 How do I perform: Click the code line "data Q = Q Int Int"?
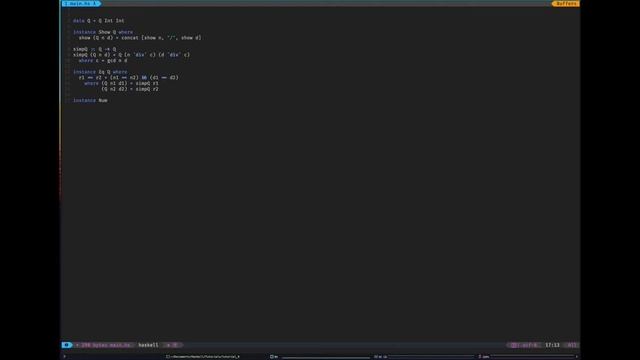tap(99, 21)
